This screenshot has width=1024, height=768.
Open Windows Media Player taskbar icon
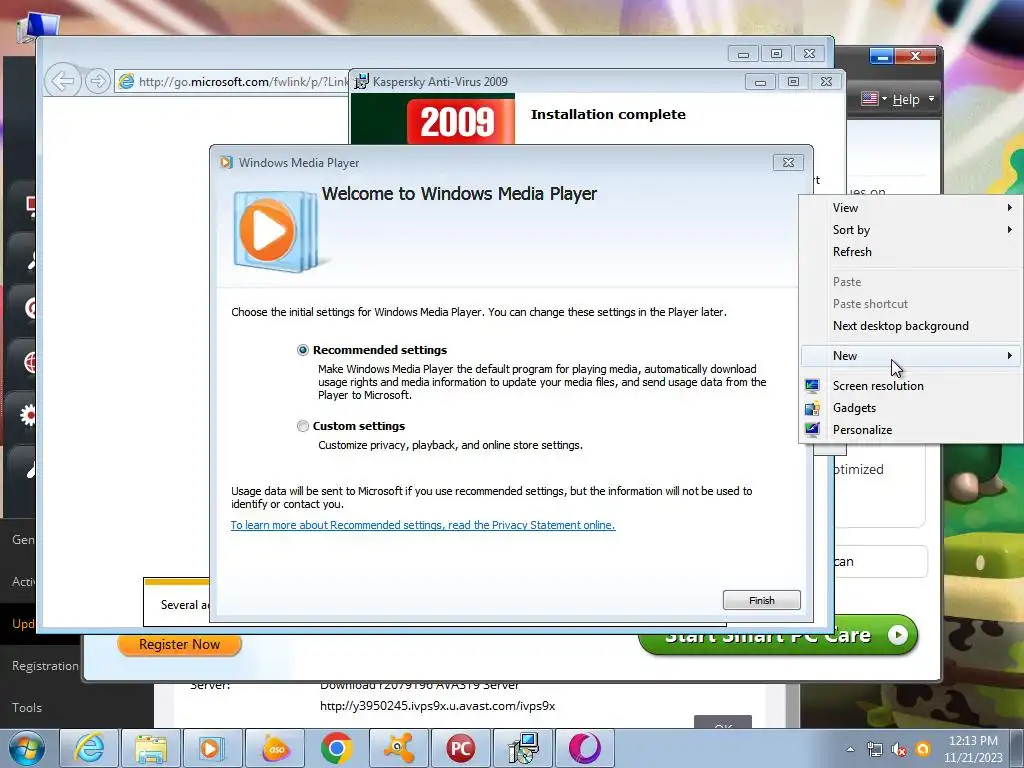pyautogui.click(x=212, y=748)
